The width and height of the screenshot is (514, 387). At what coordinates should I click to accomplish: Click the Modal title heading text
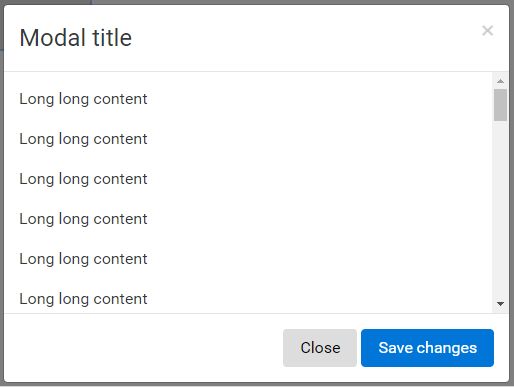(76, 38)
